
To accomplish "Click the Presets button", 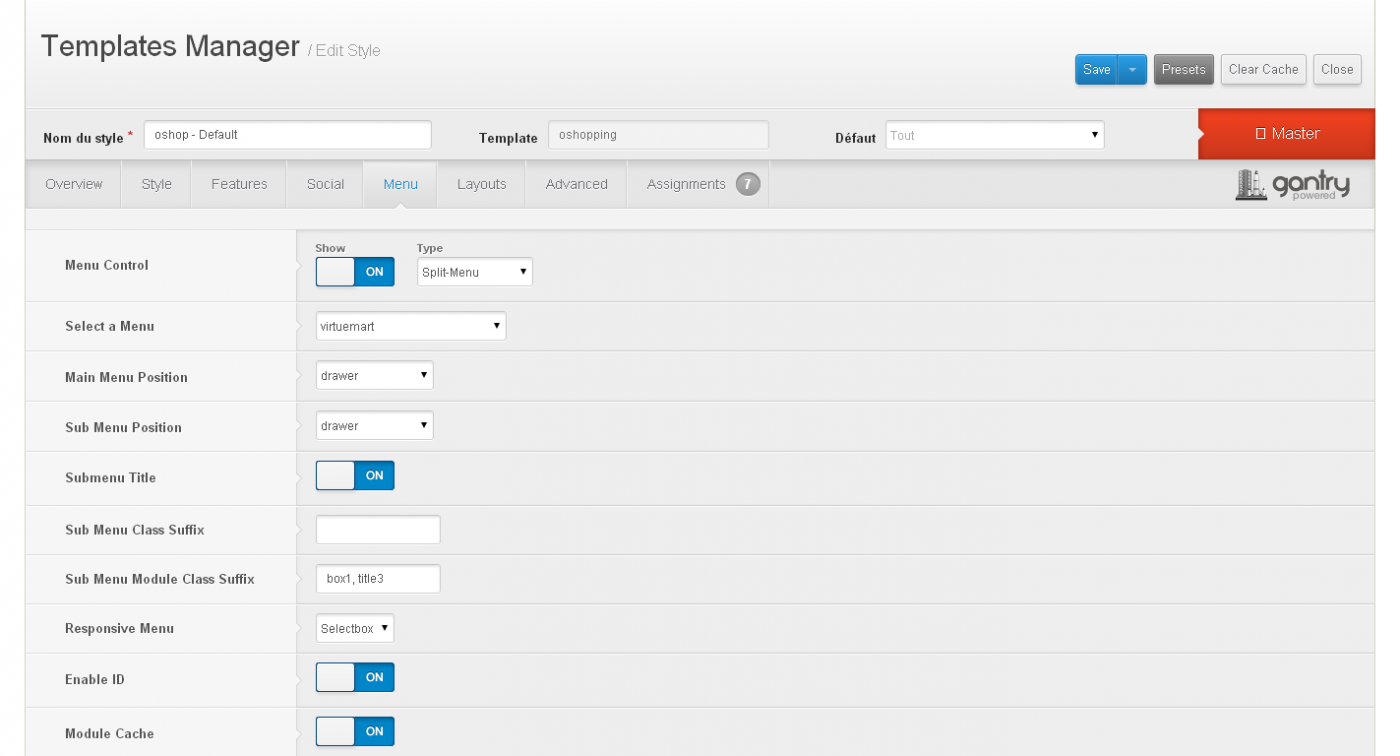I will pyautogui.click(x=1183, y=70).
